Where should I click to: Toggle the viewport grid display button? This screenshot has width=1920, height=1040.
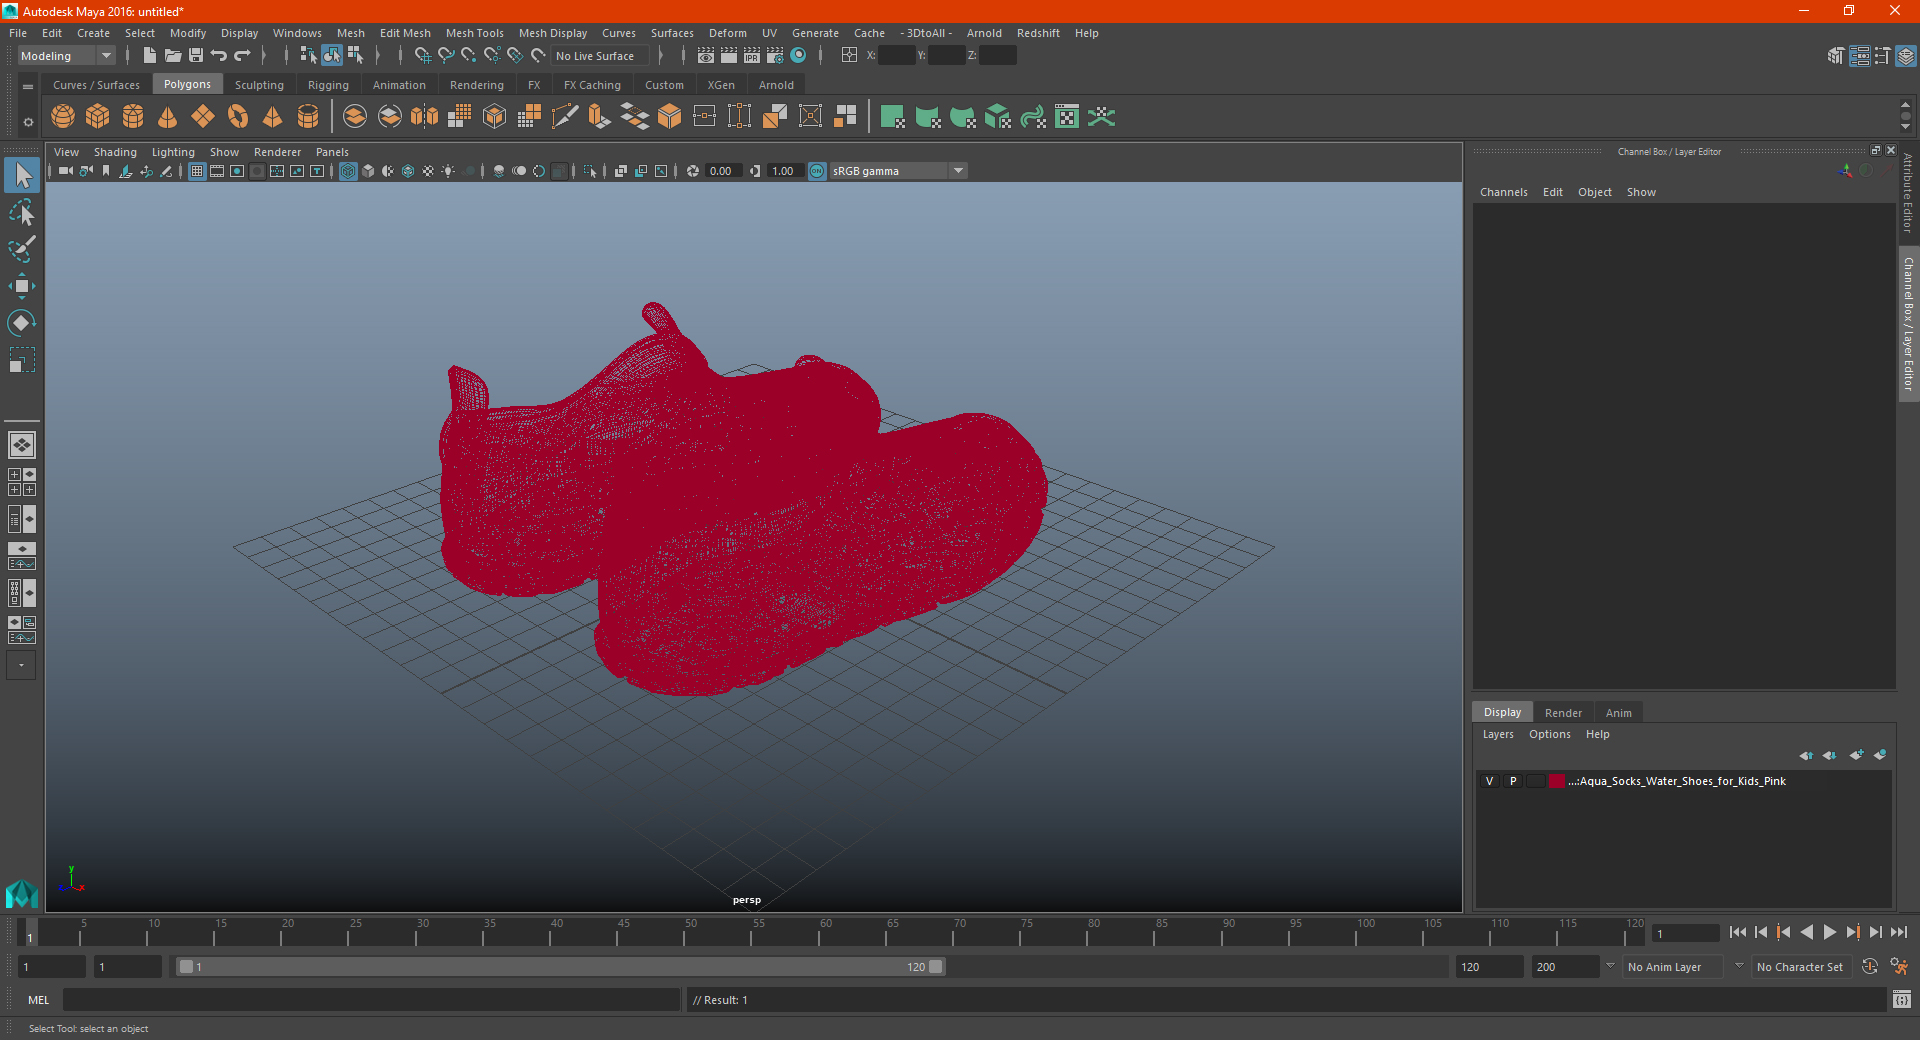[197, 171]
